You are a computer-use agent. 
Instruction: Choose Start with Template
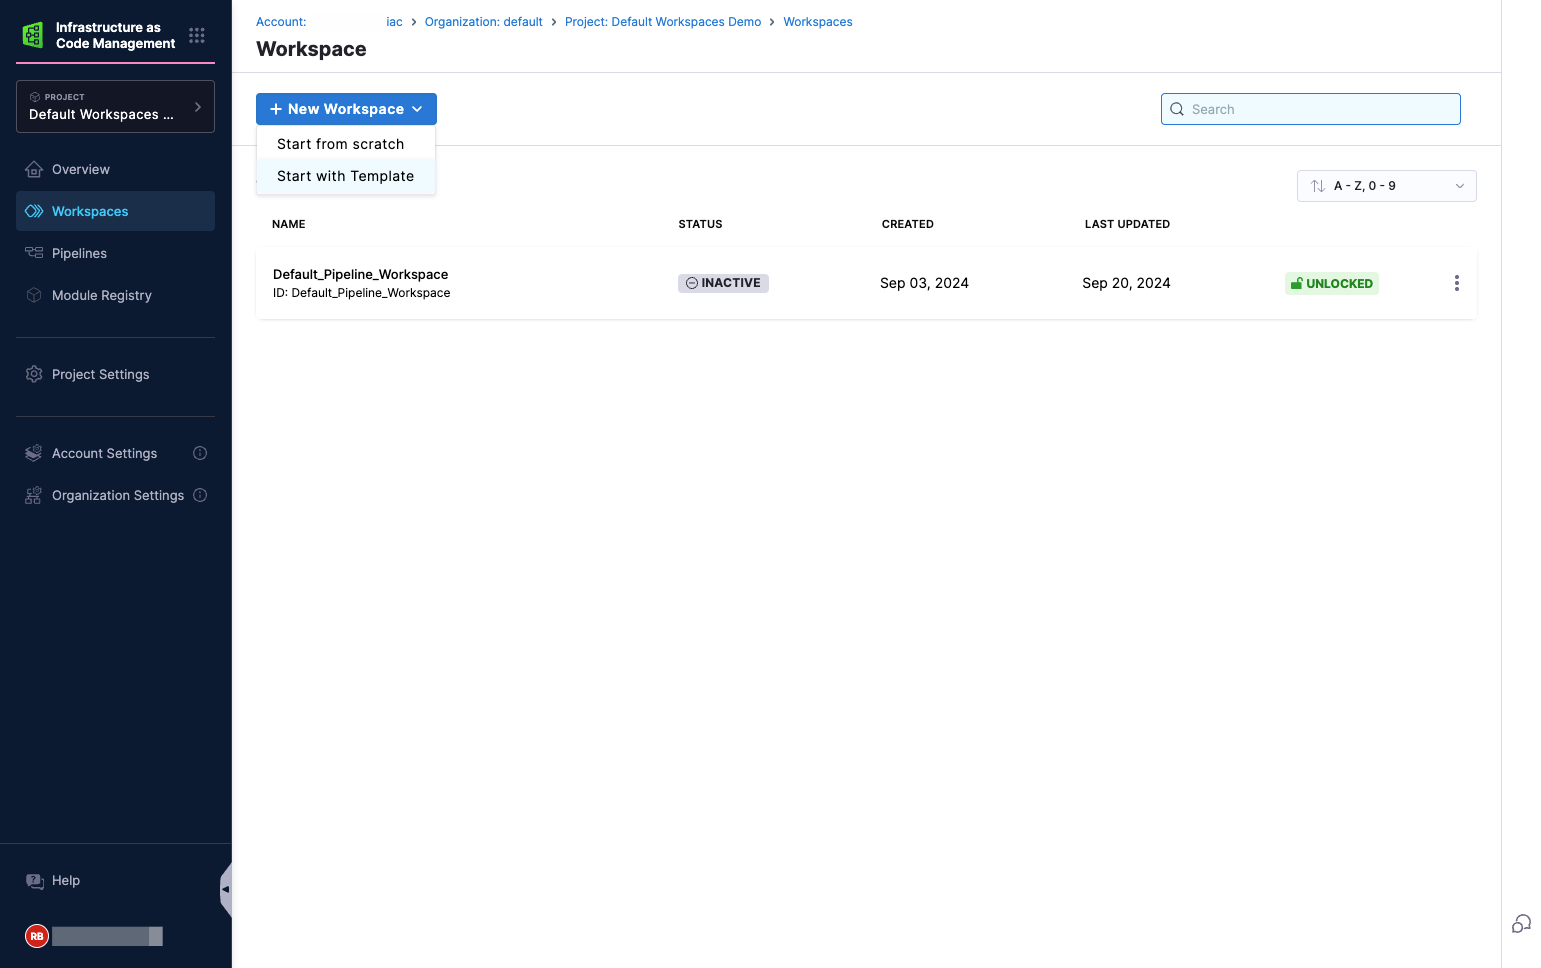pyautogui.click(x=346, y=176)
